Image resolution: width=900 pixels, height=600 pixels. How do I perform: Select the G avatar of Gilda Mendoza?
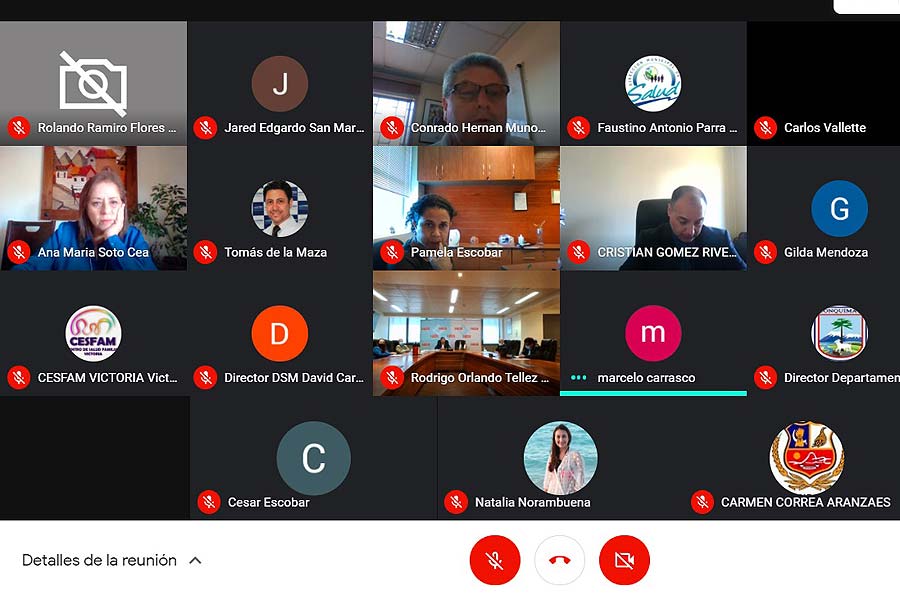pos(839,208)
